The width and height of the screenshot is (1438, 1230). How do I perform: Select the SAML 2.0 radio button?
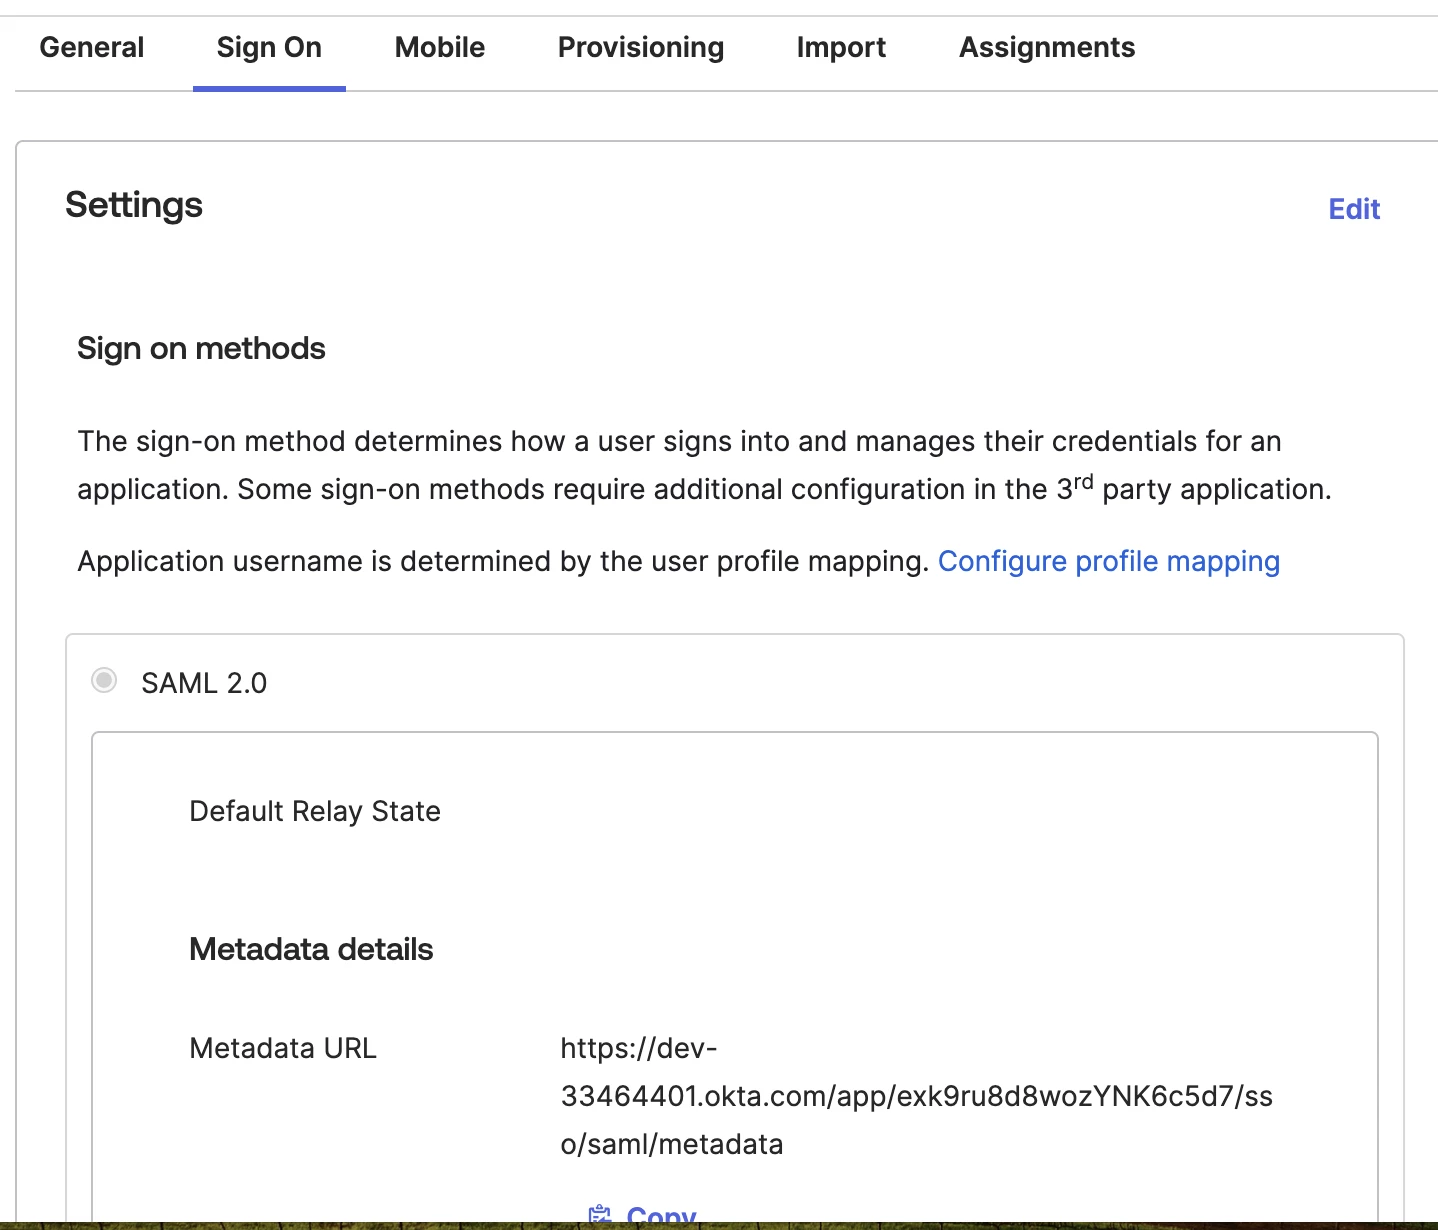[104, 681]
